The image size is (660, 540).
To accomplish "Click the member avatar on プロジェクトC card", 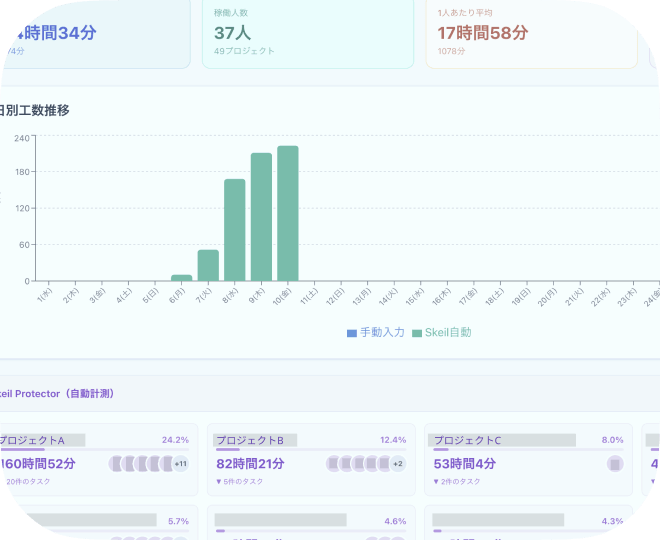I will (x=615, y=464).
